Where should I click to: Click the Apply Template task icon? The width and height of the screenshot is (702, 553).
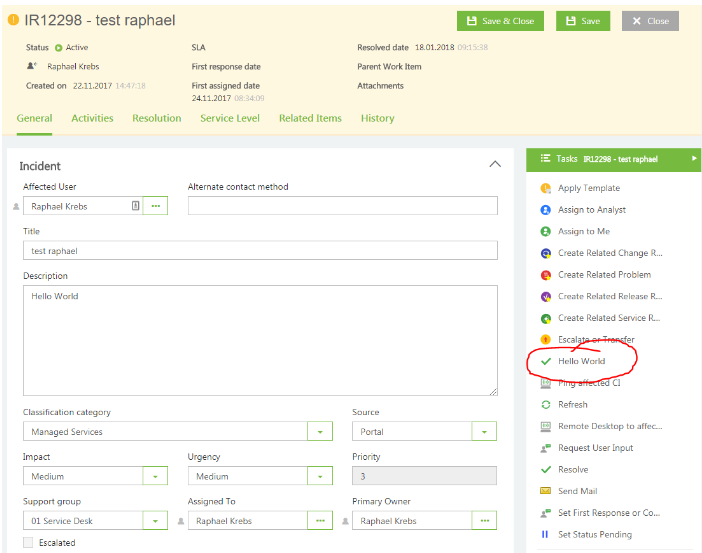tap(545, 188)
